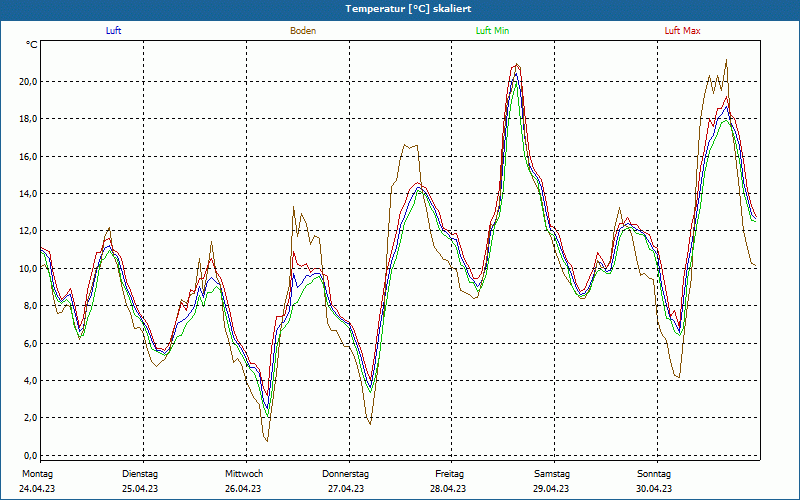Click the 'Dienstag' day label
Viewport: 800px width, 500px height.
coord(140,474)
